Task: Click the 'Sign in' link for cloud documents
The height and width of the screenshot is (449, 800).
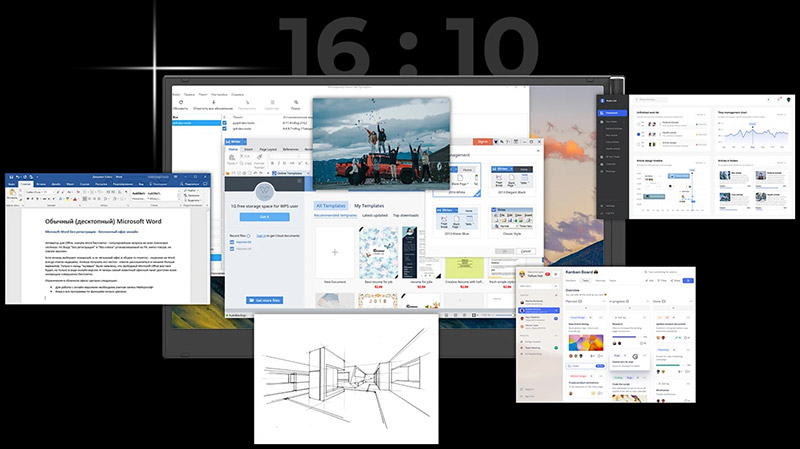Action: click(x=261, y=236)
